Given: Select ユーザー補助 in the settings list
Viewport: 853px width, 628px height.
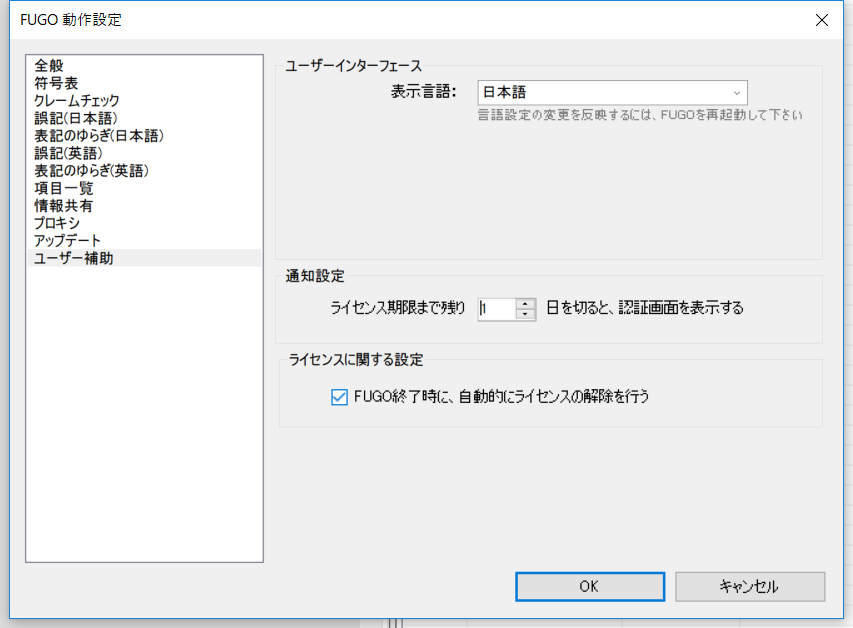Looking at the screenshot, I should coord(144,258).
